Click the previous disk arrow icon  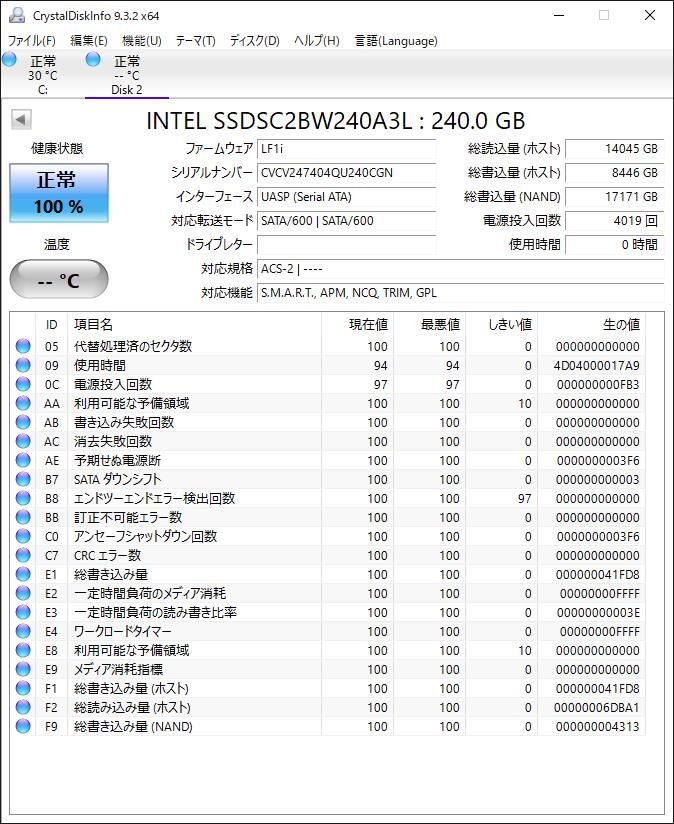(x=20, y=120)
